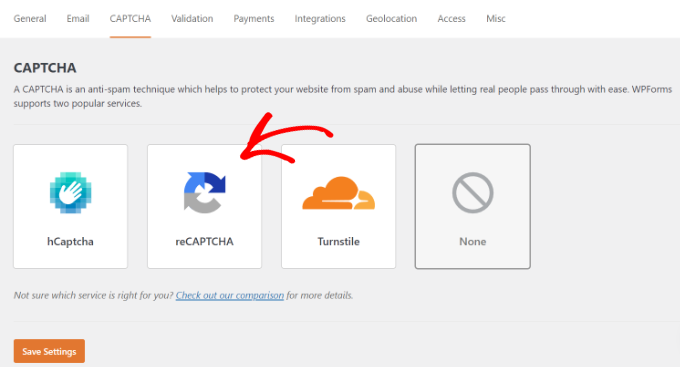
Task: Choose the reCAPTCHA arrows logo
Action: pyautogui.click(x=205, y=193)
